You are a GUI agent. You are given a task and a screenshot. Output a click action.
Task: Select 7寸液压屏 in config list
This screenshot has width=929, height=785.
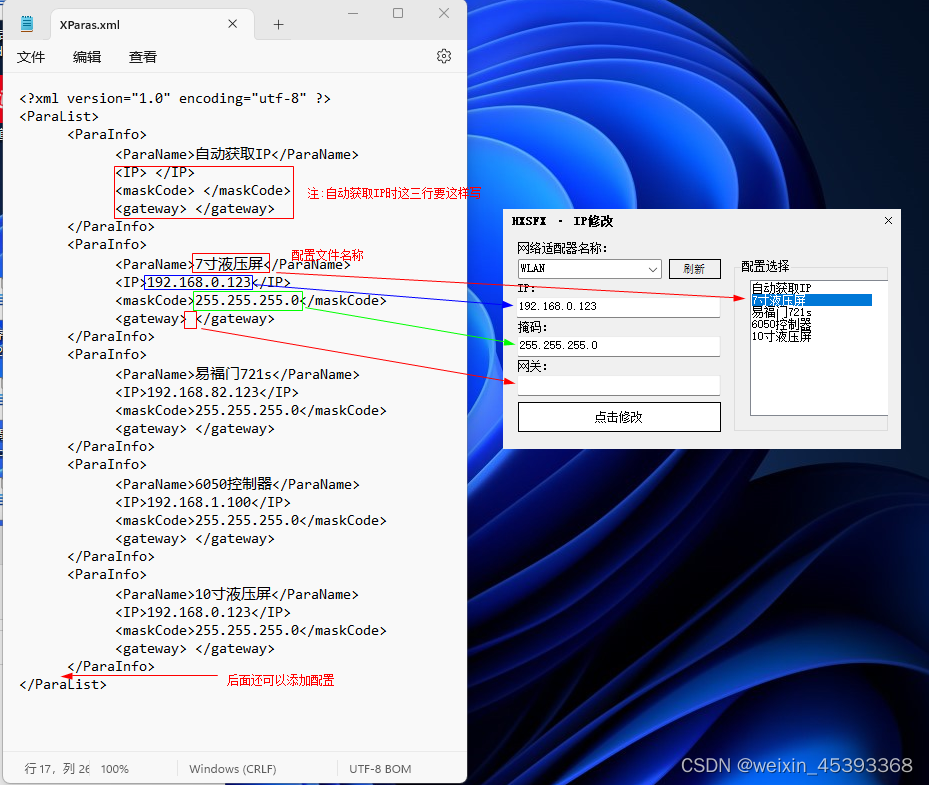tap(811, 300)
